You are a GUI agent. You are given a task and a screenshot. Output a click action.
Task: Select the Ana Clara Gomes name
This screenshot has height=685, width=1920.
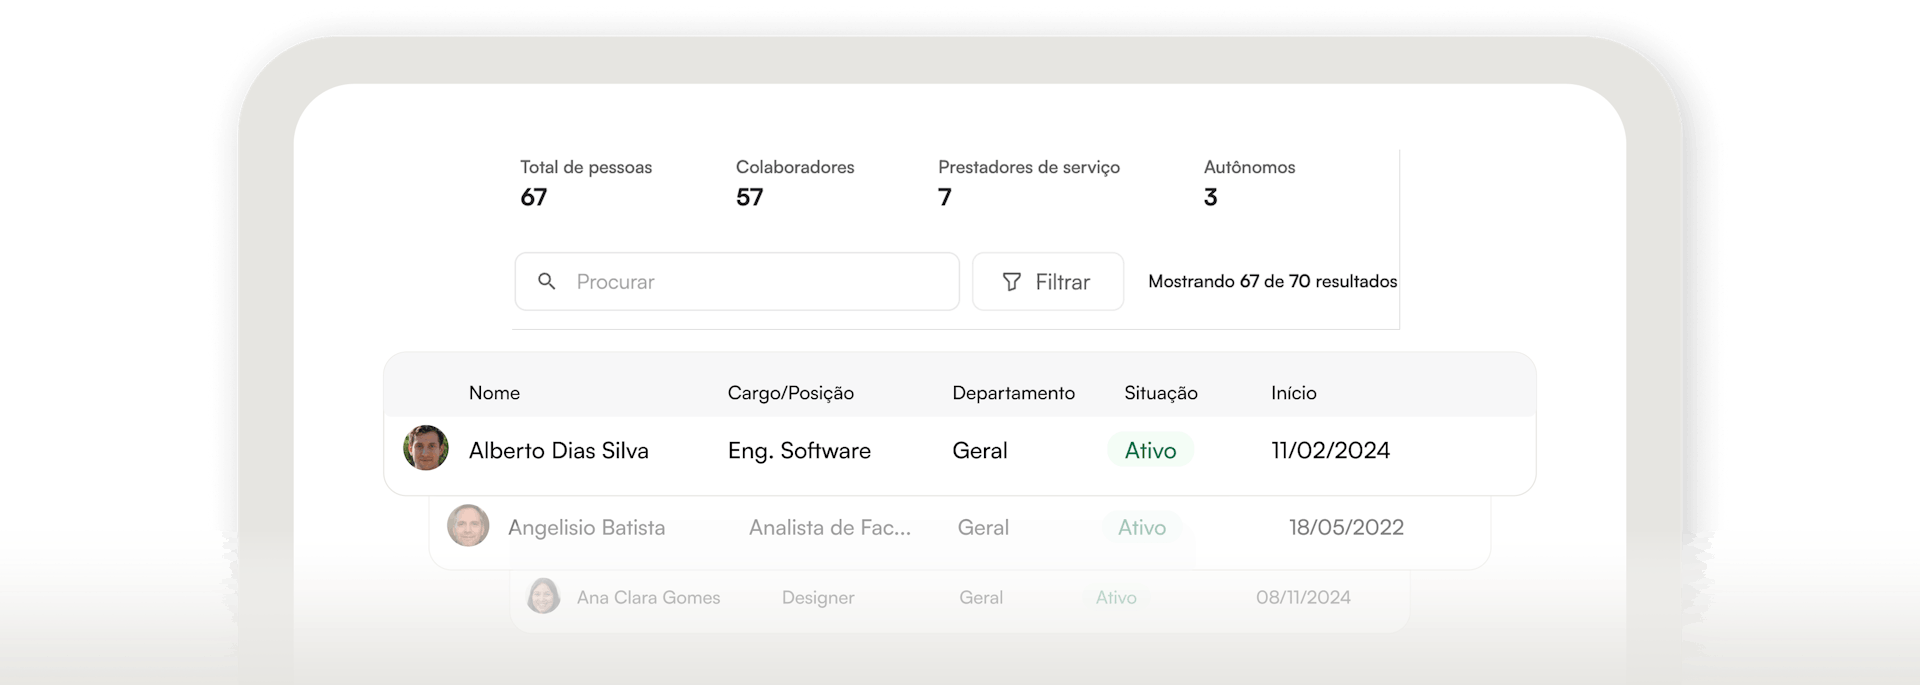point(648,597)
